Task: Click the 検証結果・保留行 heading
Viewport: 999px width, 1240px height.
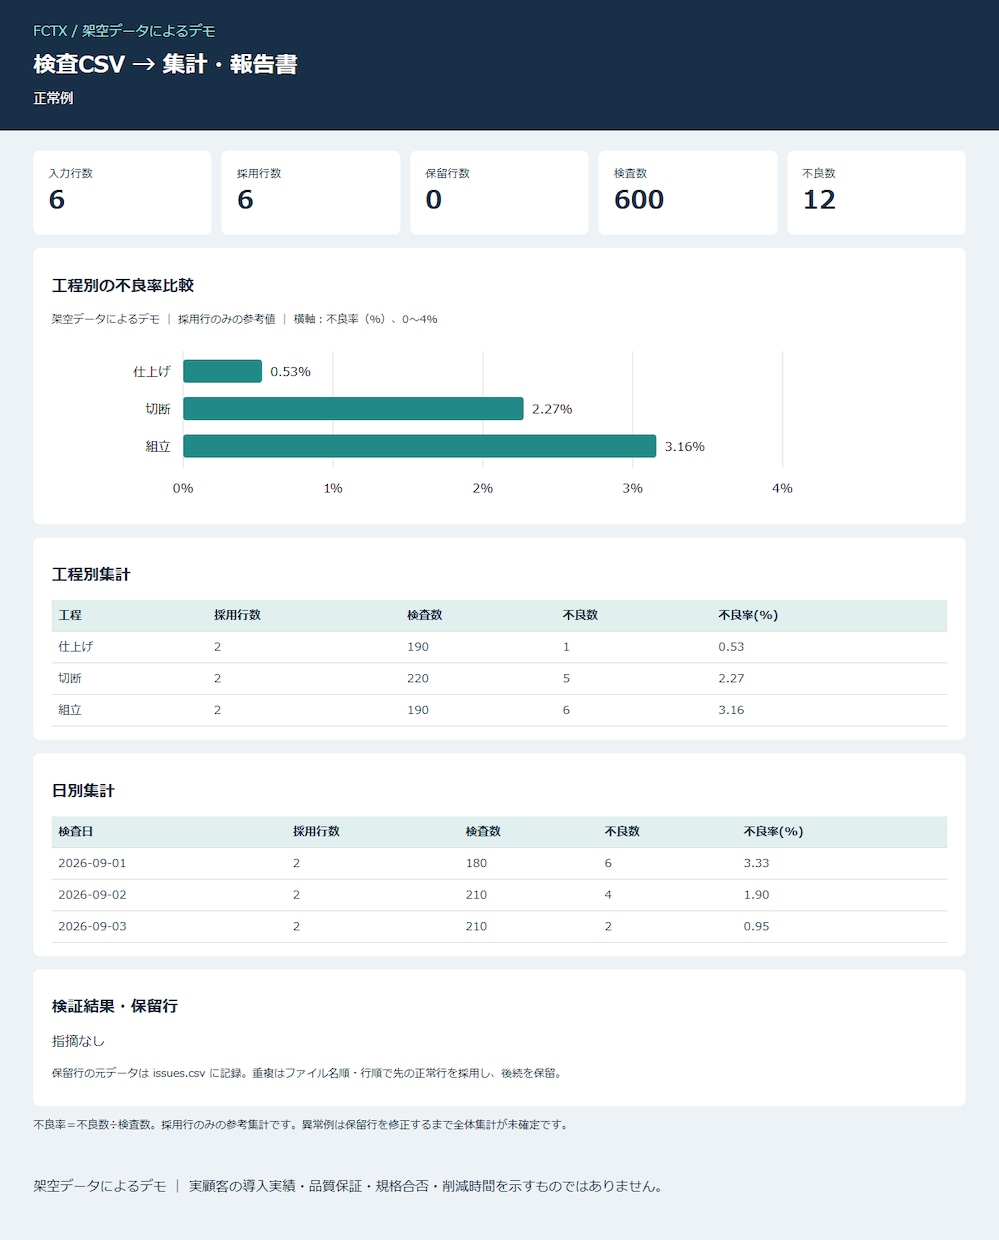Action: click(115, 1006)
